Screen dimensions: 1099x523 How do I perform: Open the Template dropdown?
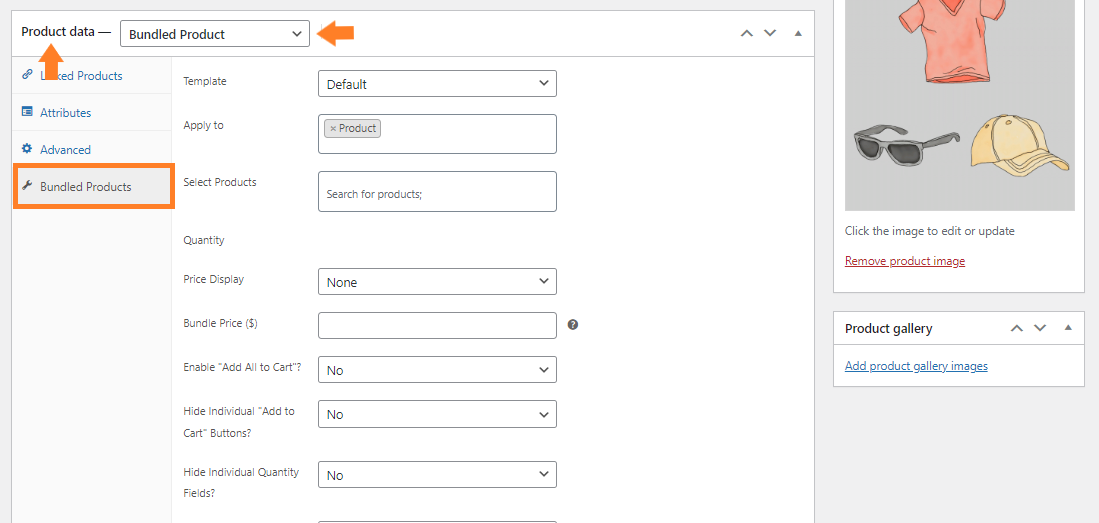[x=437, y=83]
